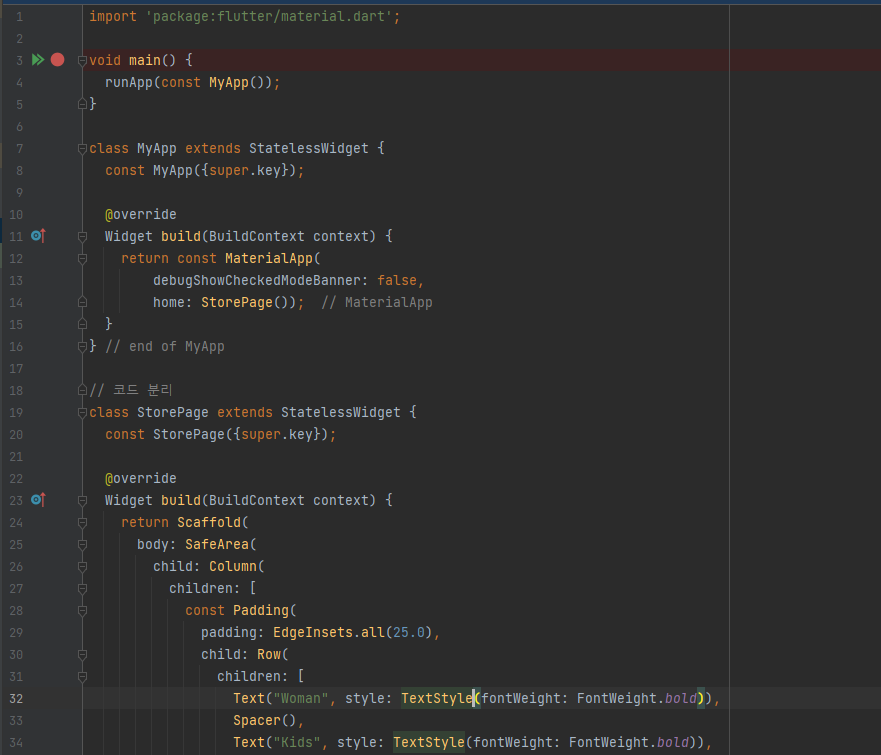Click Spacer() on line 33

[265, 720]
